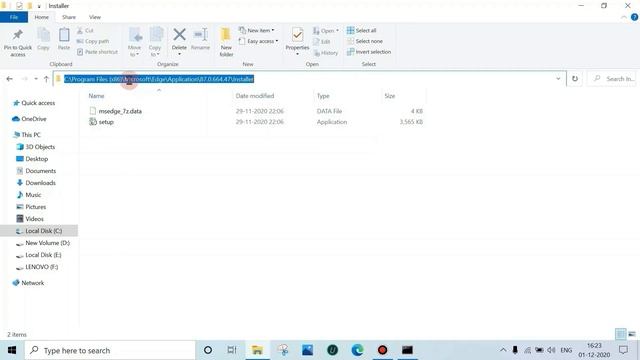This screenshot has height=360, width=640.
Task: Open the File tab
Action: [14, 17]
